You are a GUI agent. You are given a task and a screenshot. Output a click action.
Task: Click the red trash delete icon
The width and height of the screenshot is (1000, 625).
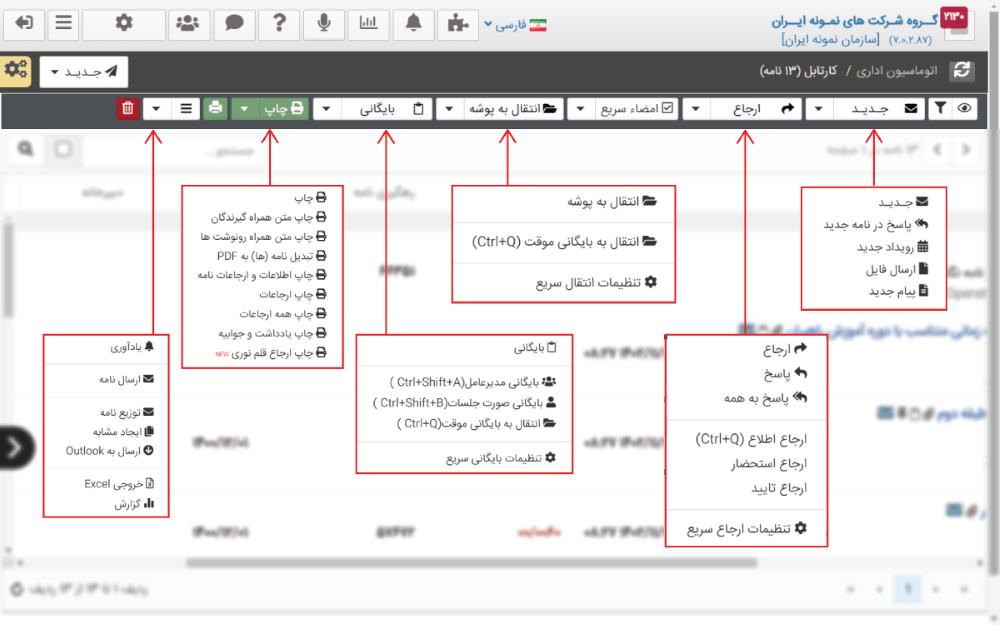click(125, 108)
